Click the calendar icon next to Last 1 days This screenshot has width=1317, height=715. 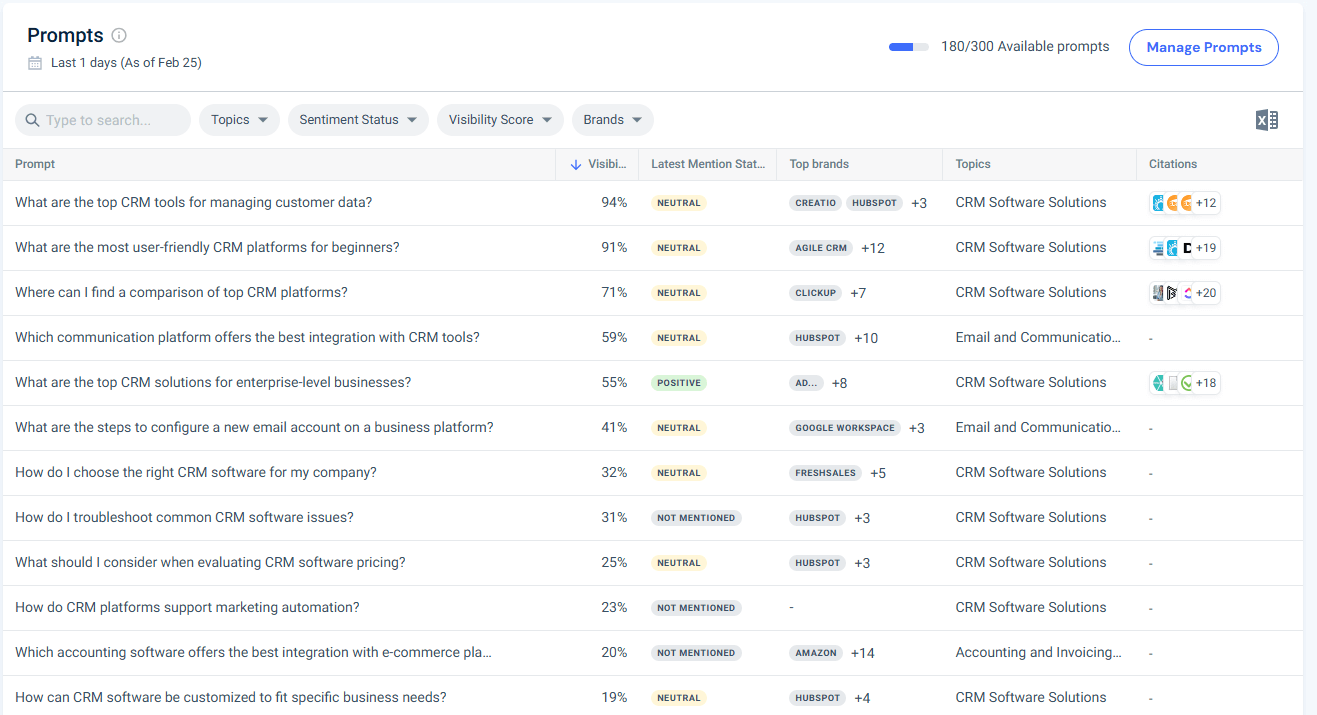pyautogui.click(x=35, y=63)
